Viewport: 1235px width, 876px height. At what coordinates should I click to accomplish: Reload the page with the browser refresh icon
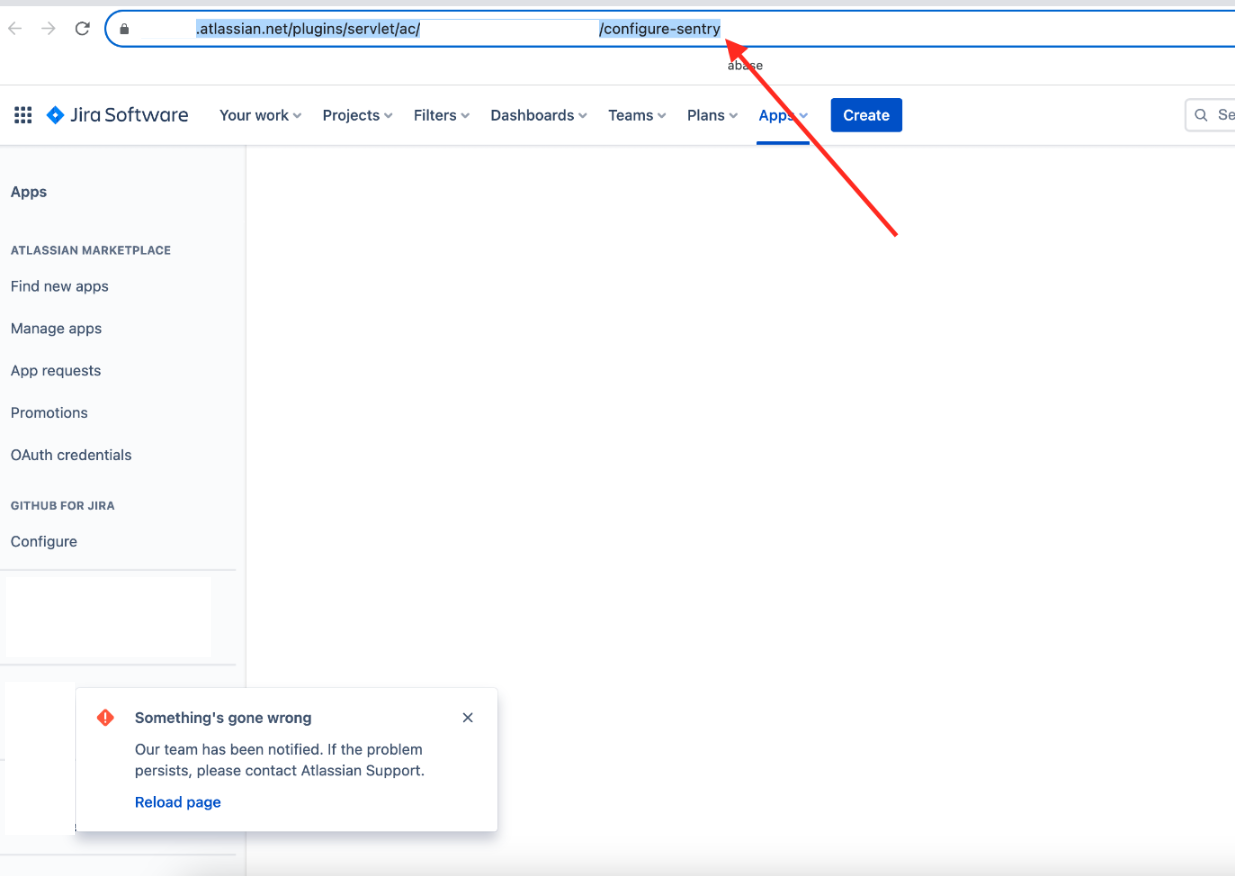(x=82, y=29)
